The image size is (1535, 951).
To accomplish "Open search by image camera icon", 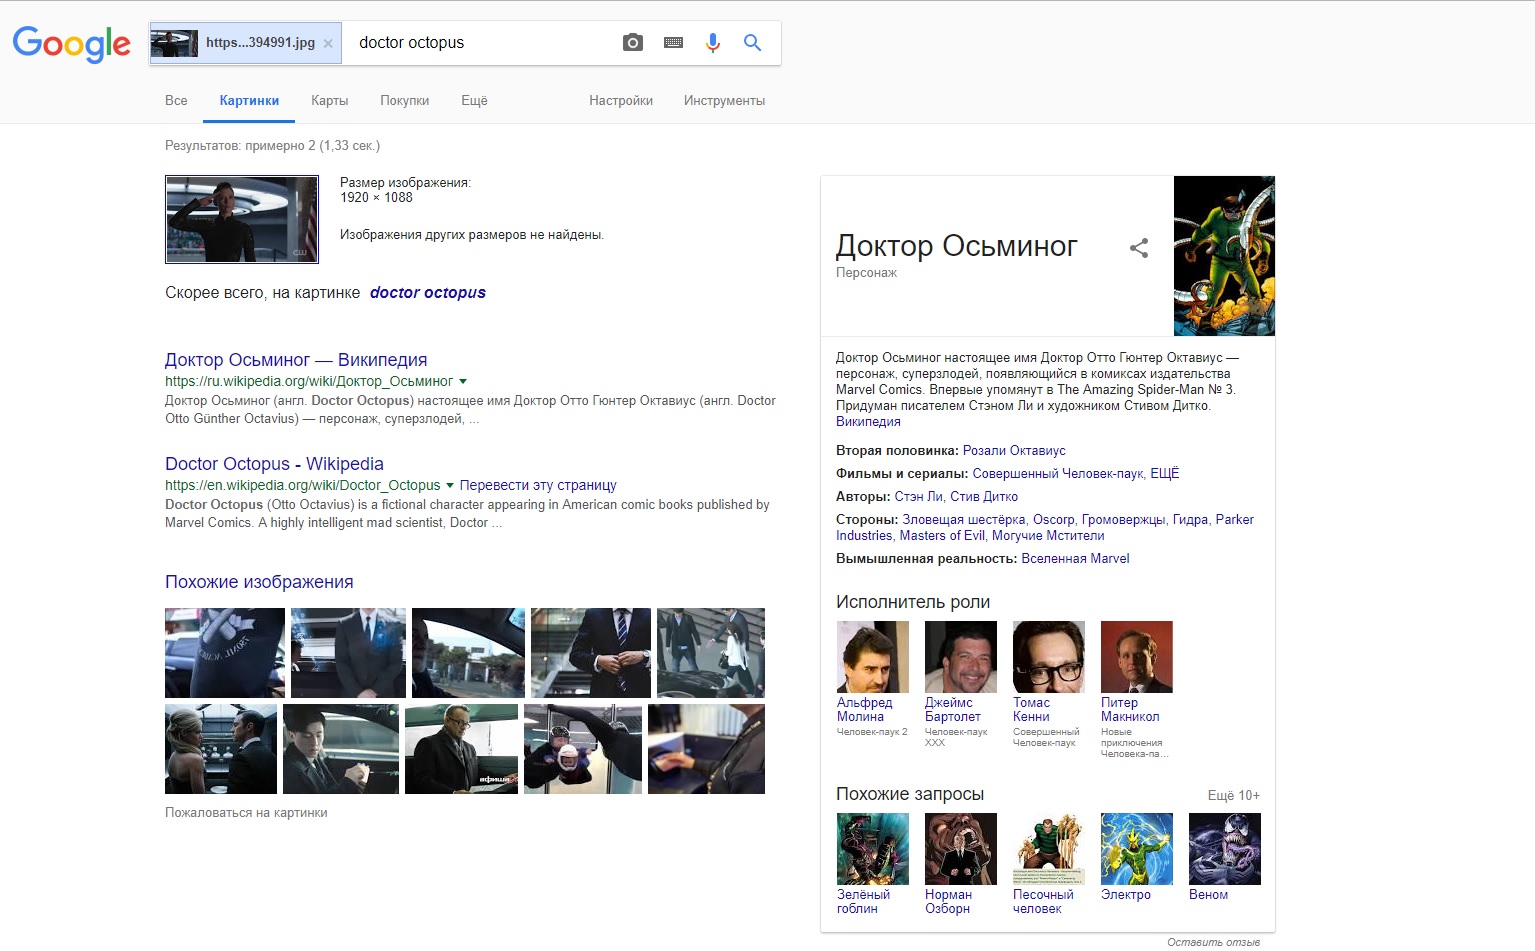I will click(x=632, y=43).
